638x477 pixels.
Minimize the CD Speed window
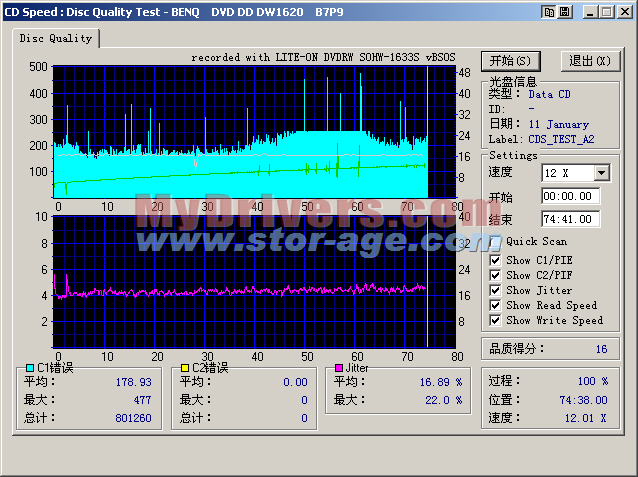(x=590, y=11)
